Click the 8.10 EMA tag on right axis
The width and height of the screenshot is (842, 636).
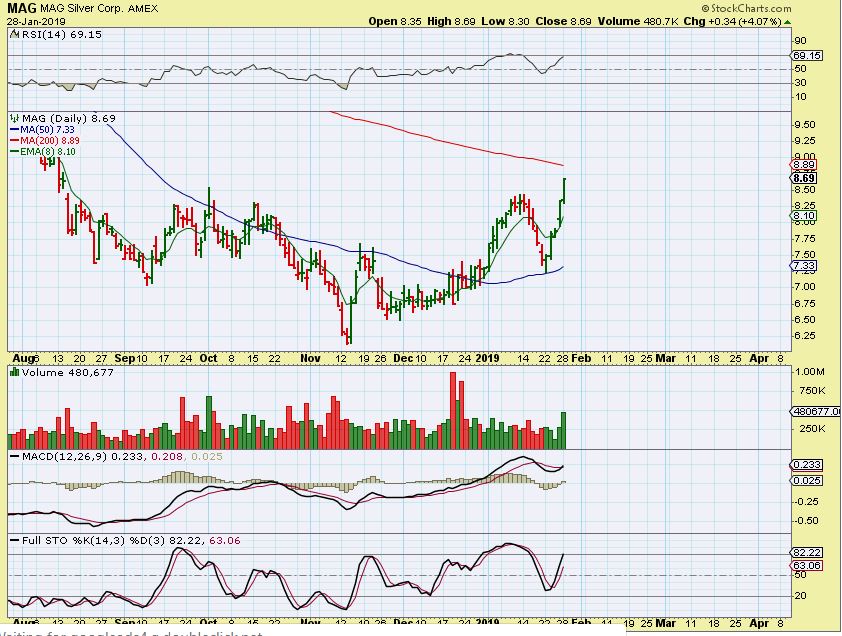click(x=804, y=216)
